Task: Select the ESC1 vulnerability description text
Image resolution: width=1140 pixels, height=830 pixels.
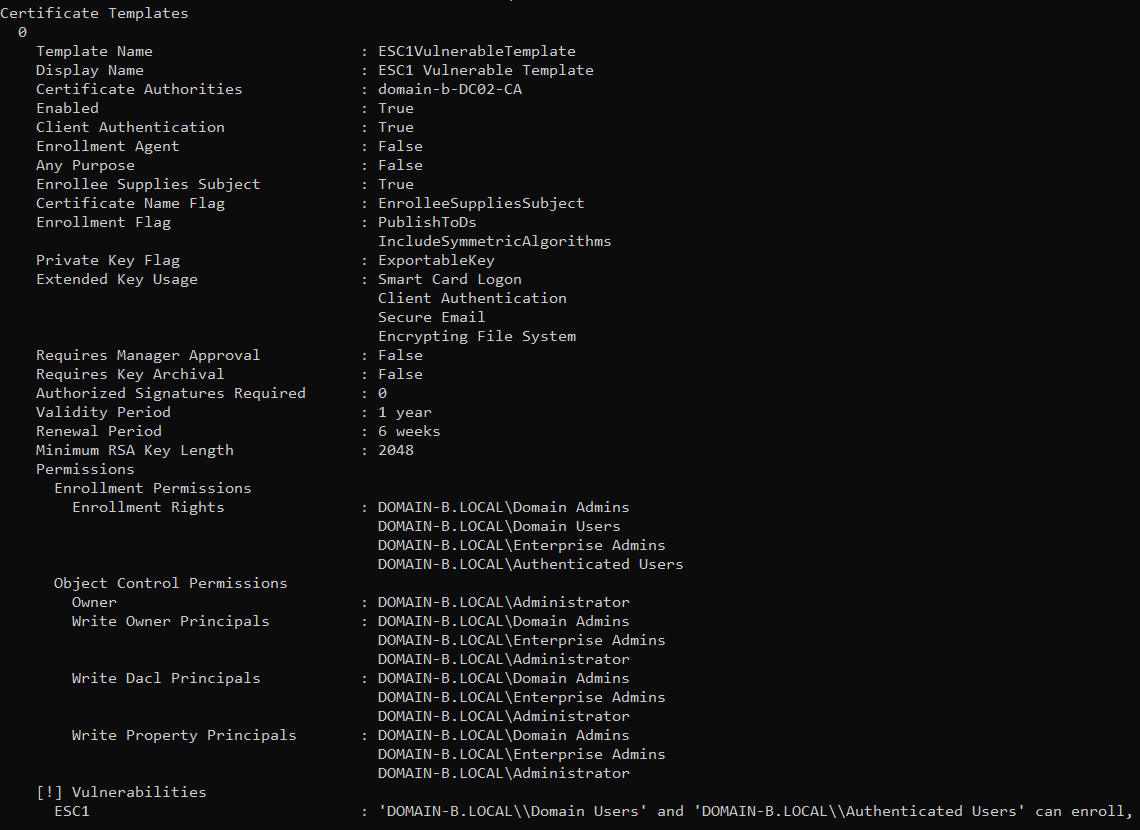Action: [756, 812]
